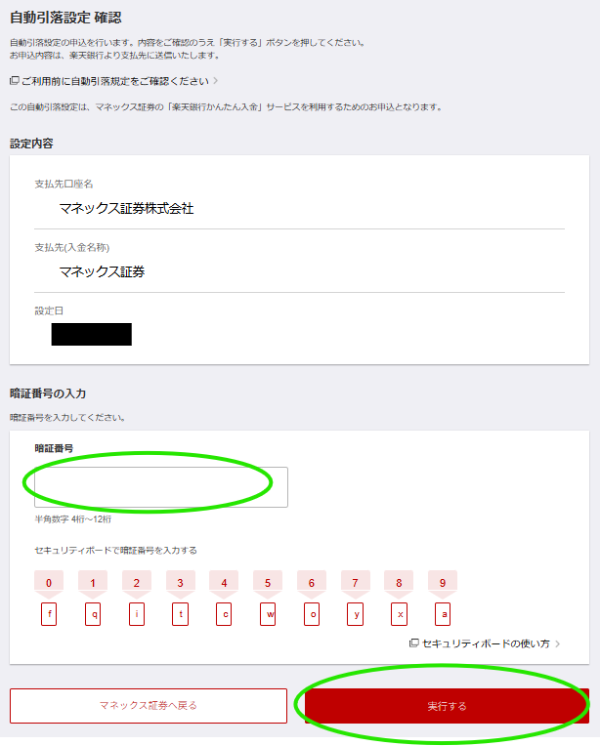Click the document icon before ご利用前に link

click(14, 80)
